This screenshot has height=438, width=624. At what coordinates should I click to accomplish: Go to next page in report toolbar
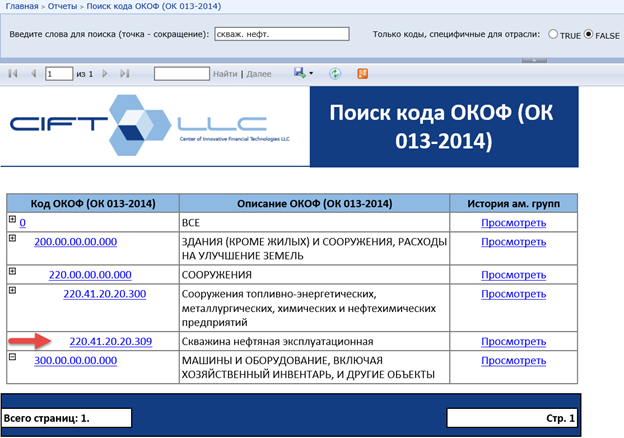[x=105, y=74]
